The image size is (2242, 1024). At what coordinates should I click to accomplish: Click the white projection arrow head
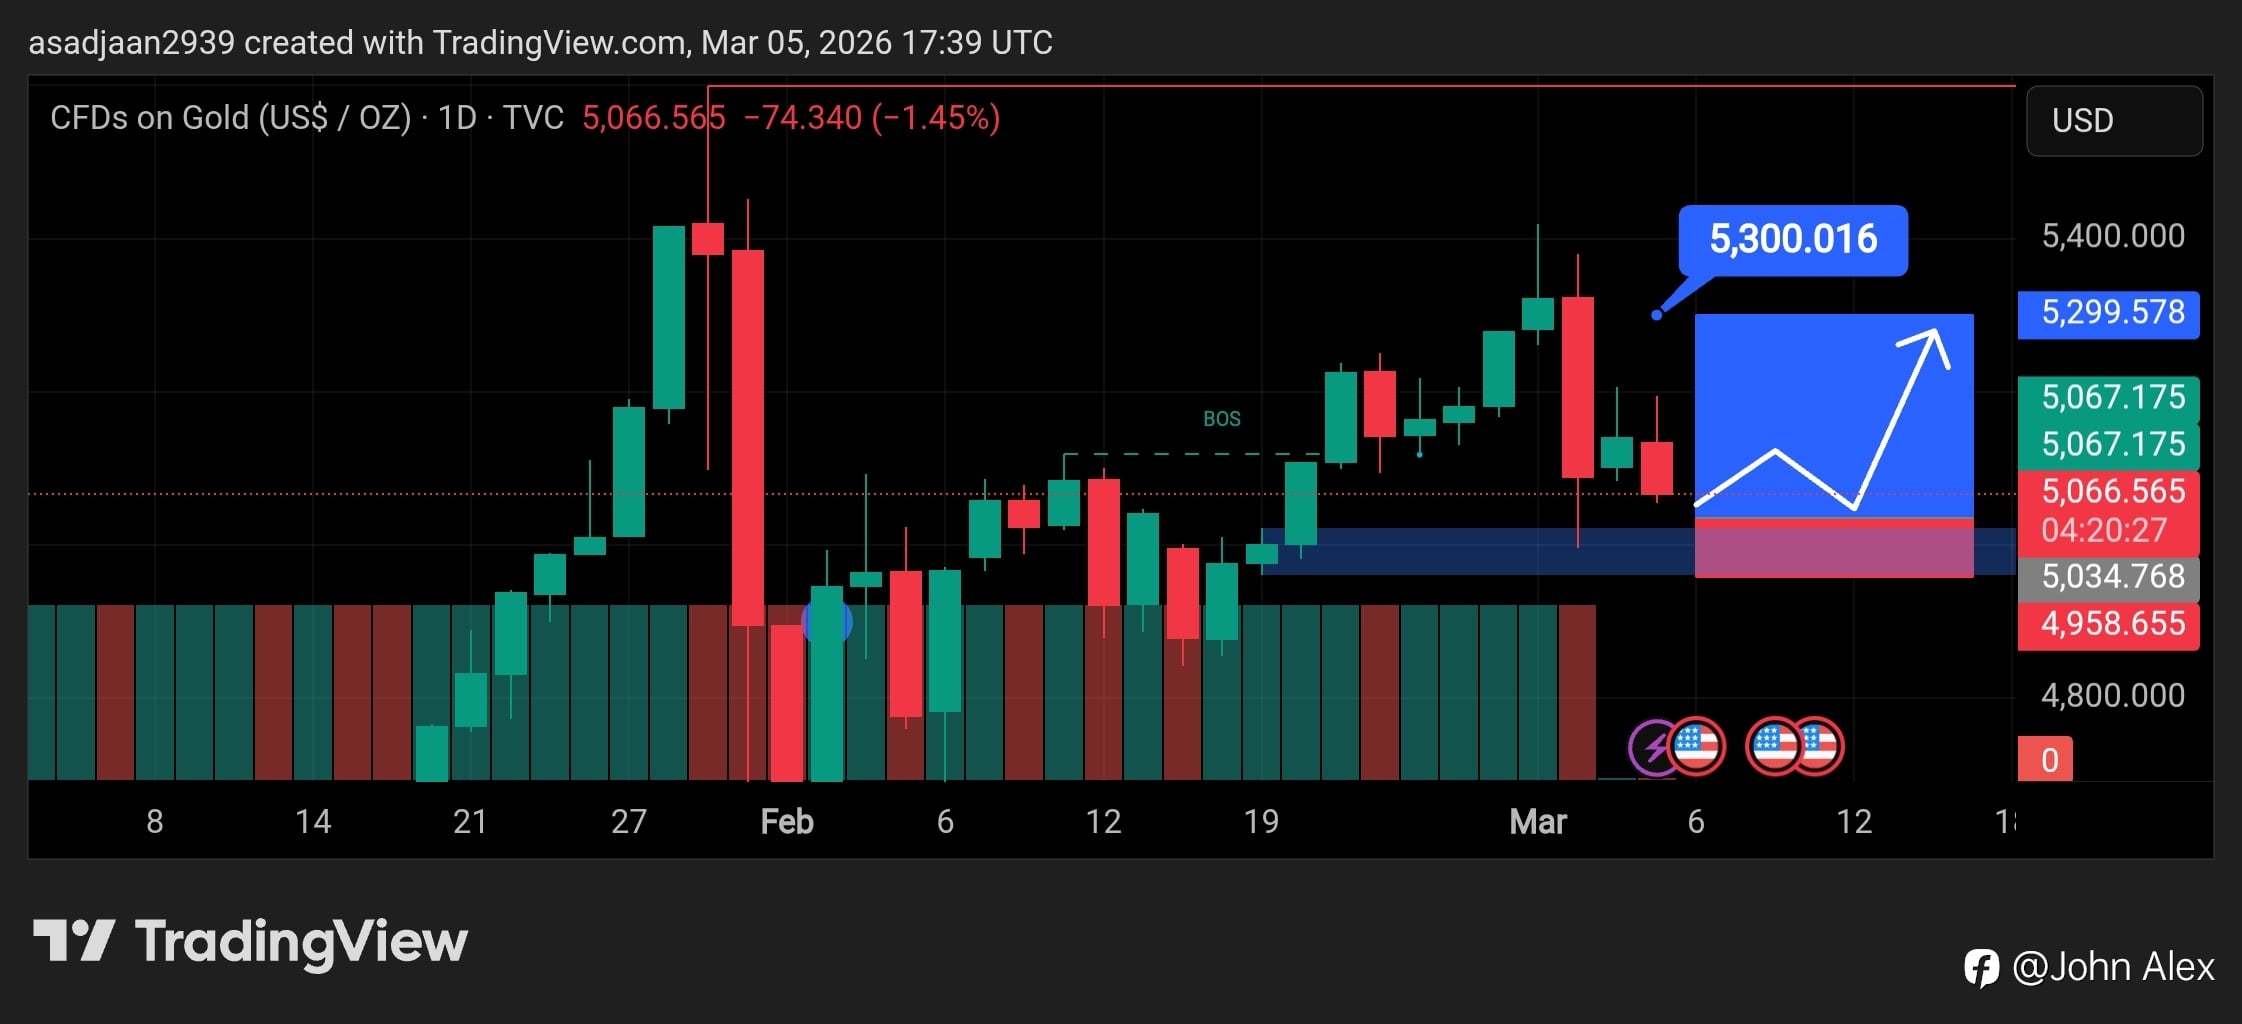point(1930,346)
